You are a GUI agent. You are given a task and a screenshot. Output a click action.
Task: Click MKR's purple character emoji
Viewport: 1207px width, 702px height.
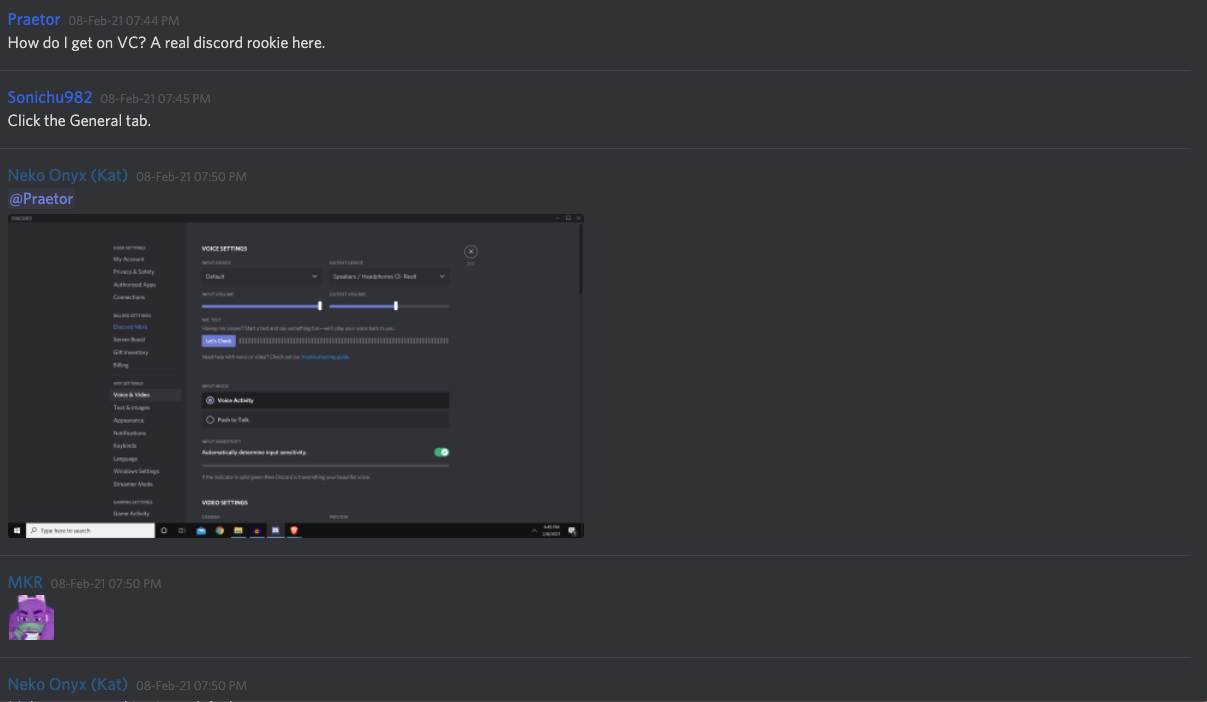click(x=31, y=617)
